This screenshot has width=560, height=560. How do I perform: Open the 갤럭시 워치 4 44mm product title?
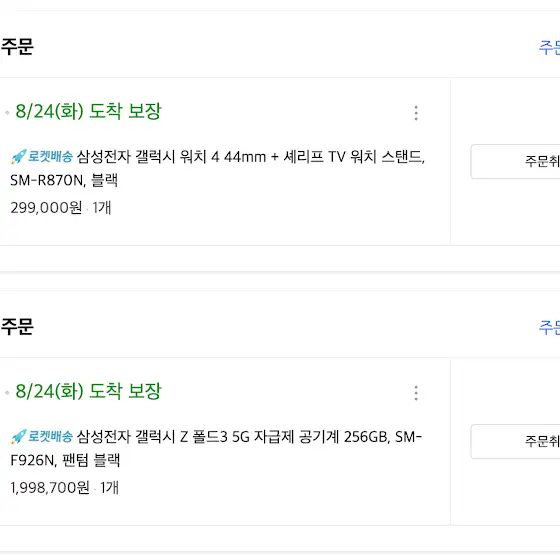pyautogui.click(x=251, y=156)
